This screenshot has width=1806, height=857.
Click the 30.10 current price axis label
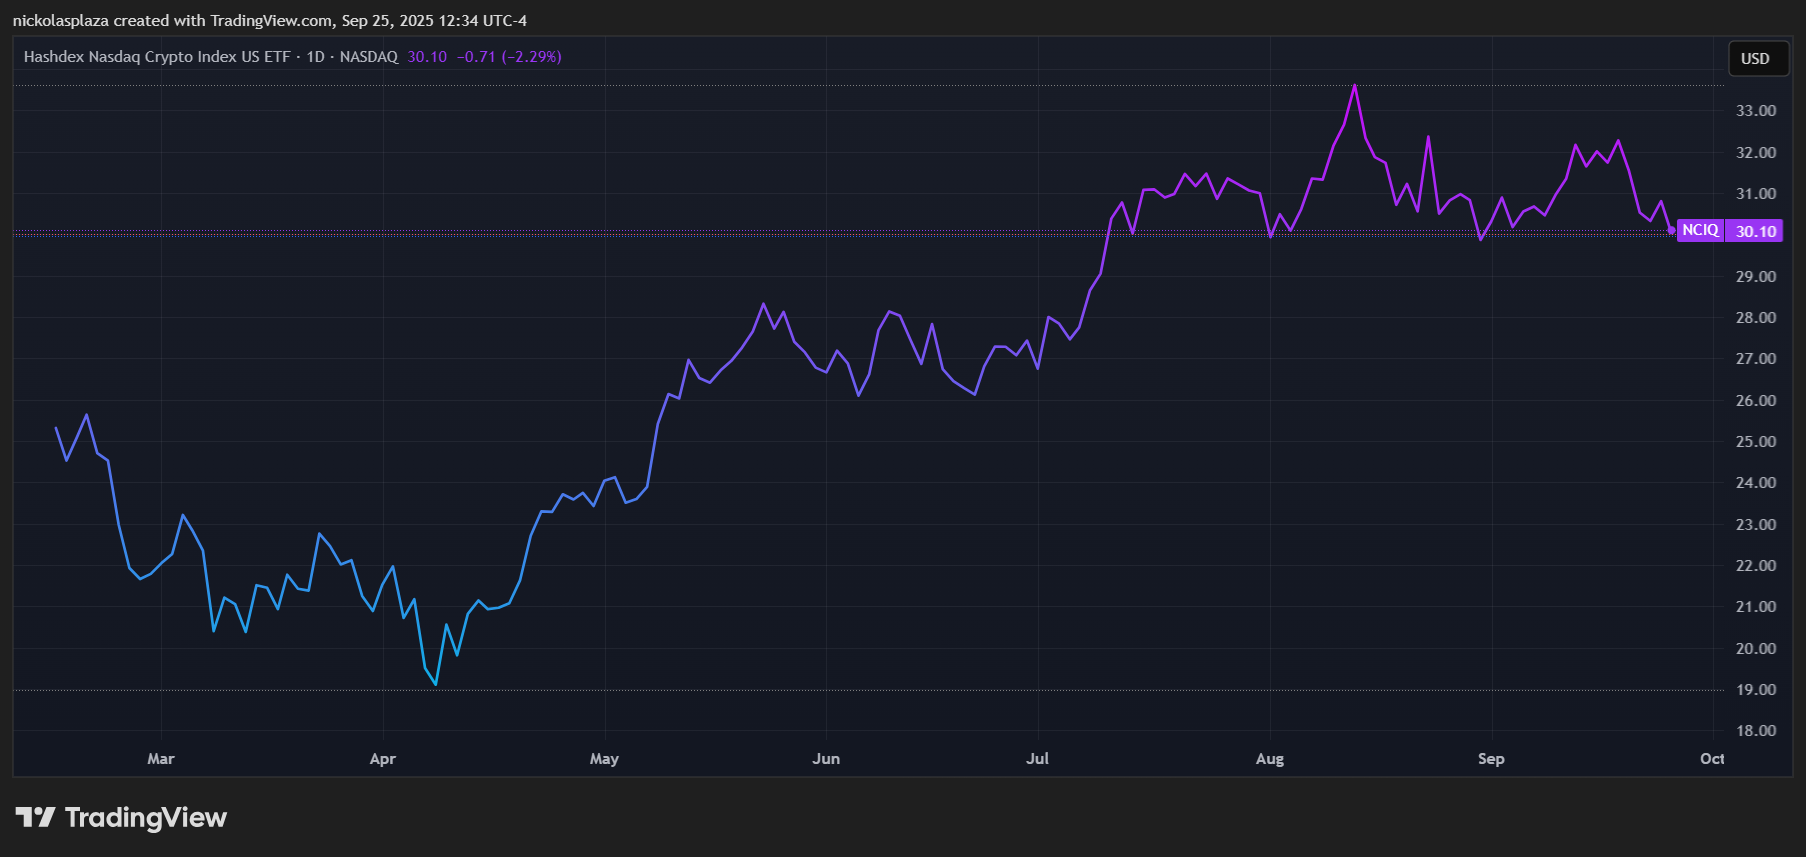point(1755,232)
